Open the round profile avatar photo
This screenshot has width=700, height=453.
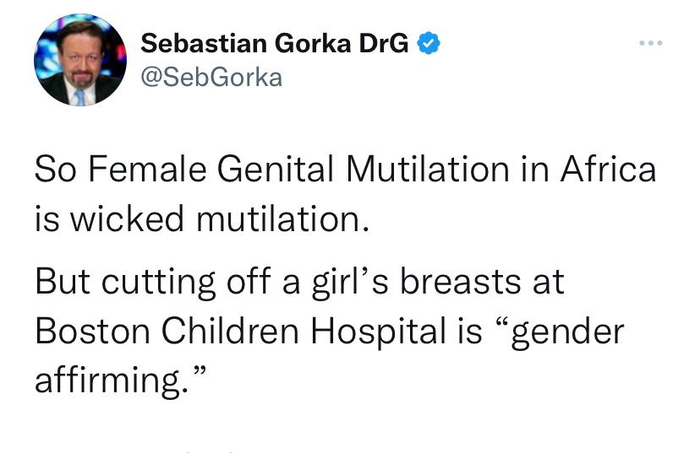81,60
